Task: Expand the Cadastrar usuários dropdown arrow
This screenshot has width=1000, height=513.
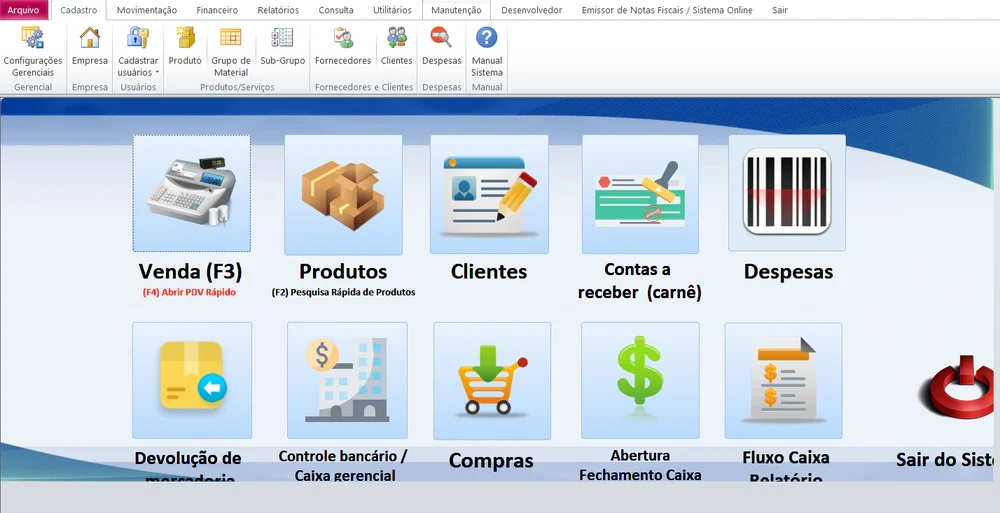Action: 157,73
